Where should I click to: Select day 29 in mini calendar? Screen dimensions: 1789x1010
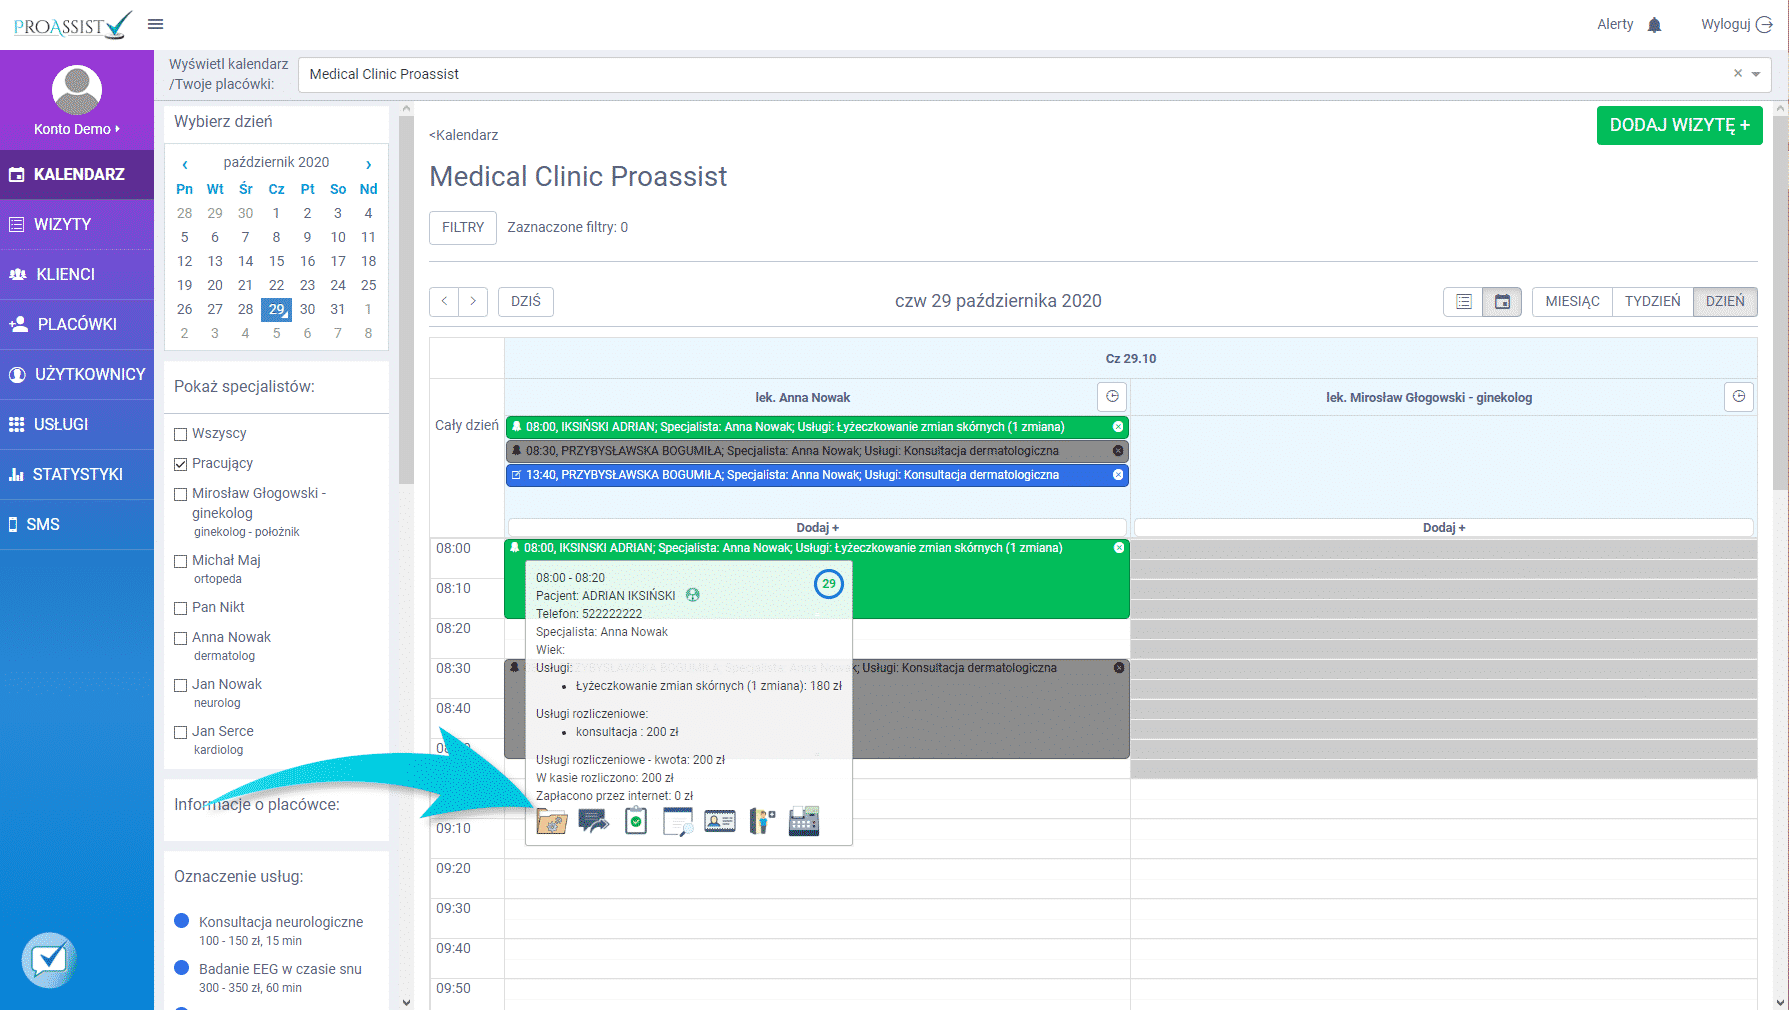click(x=276, y=309)
